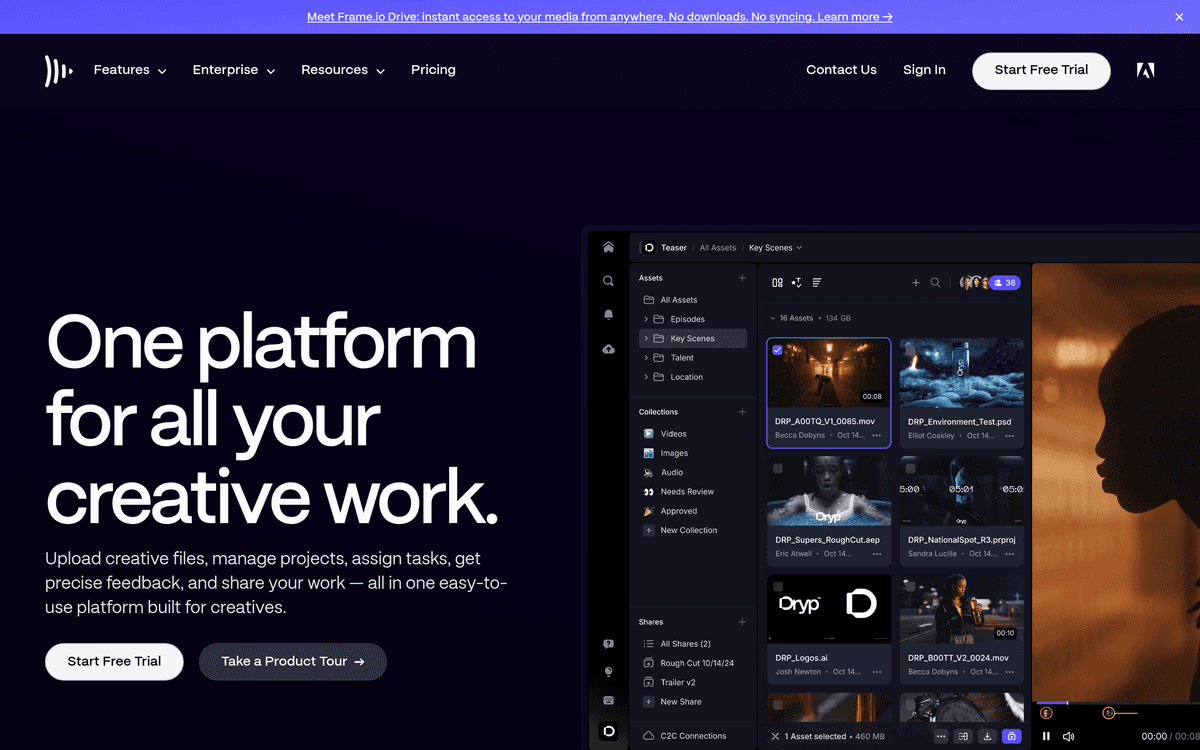Select the DRP_Logos.ai checkbox
The width and height of the screenshot is (1200, 750).
[x=777, y=586]
